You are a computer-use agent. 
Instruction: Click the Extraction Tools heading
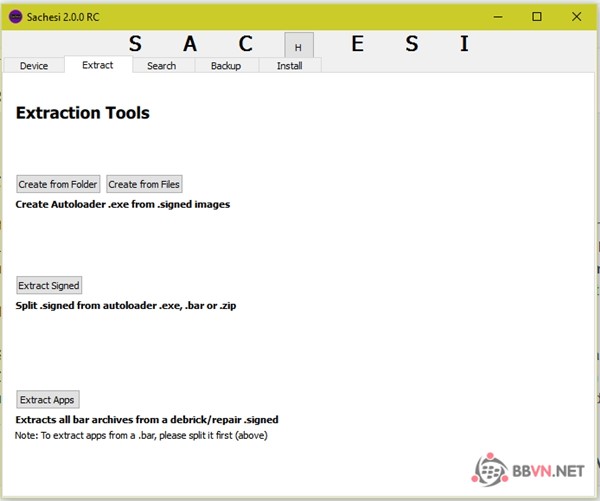tap(83, 113)
